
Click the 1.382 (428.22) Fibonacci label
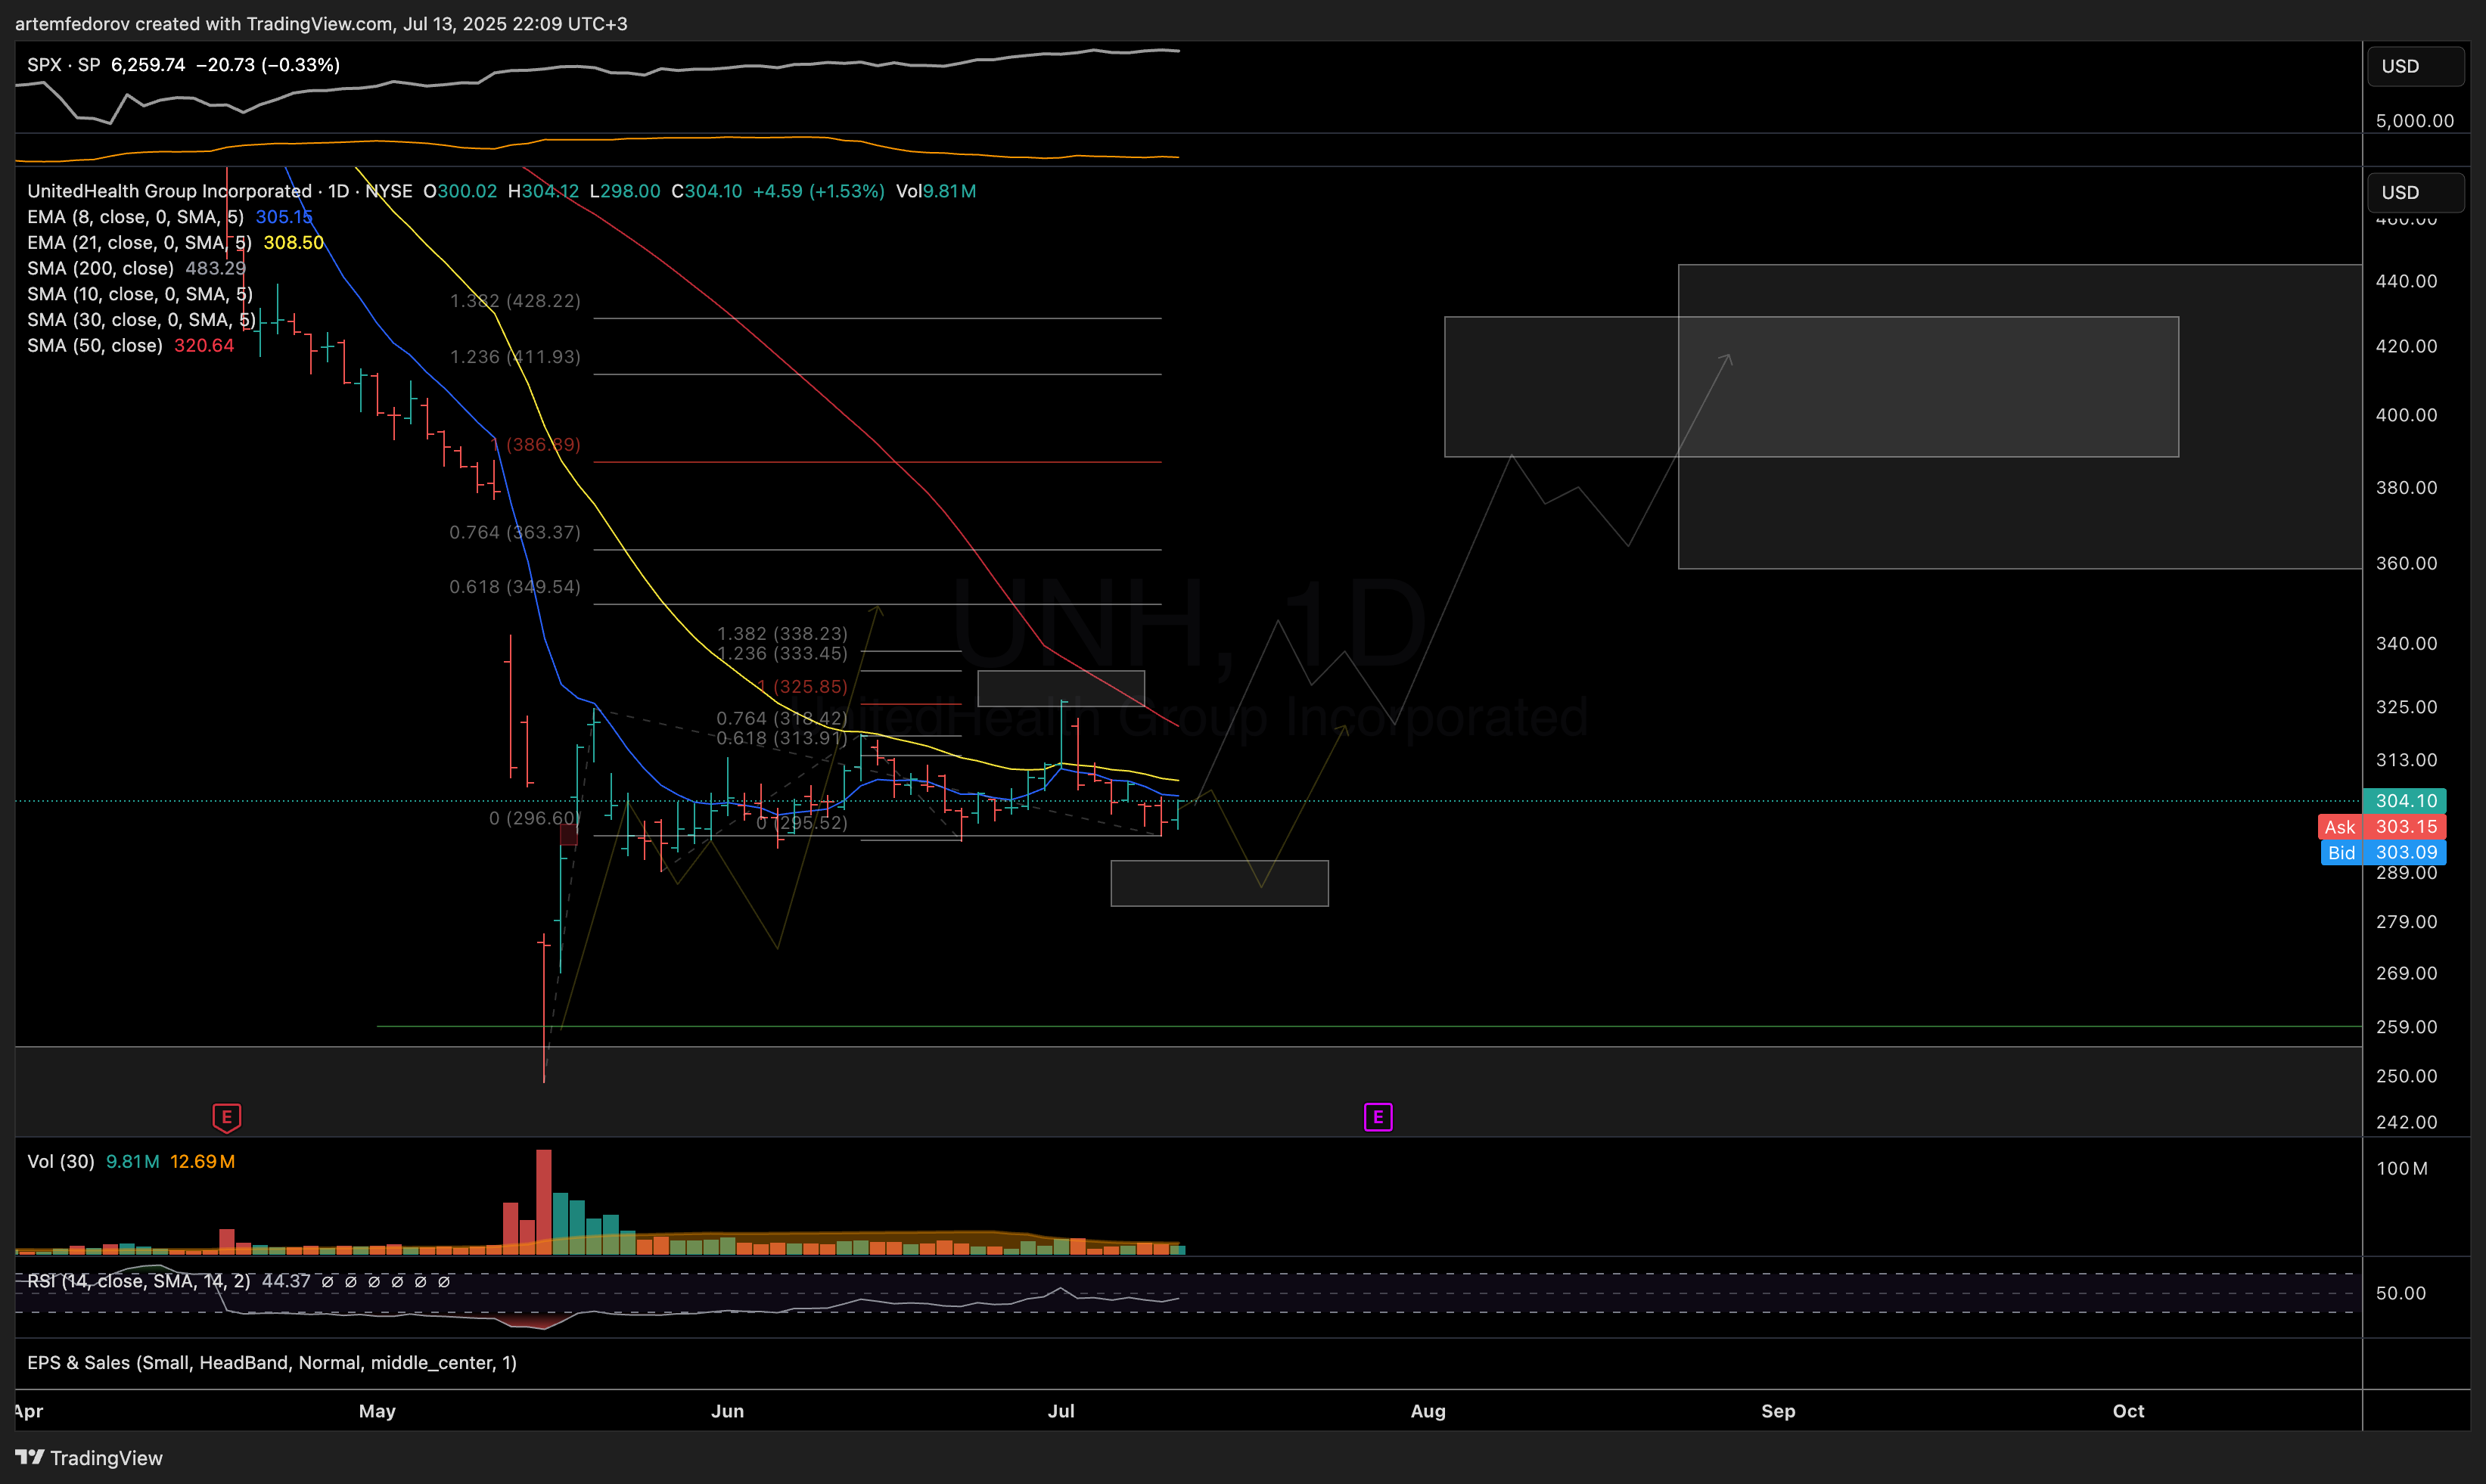point(515,301)
